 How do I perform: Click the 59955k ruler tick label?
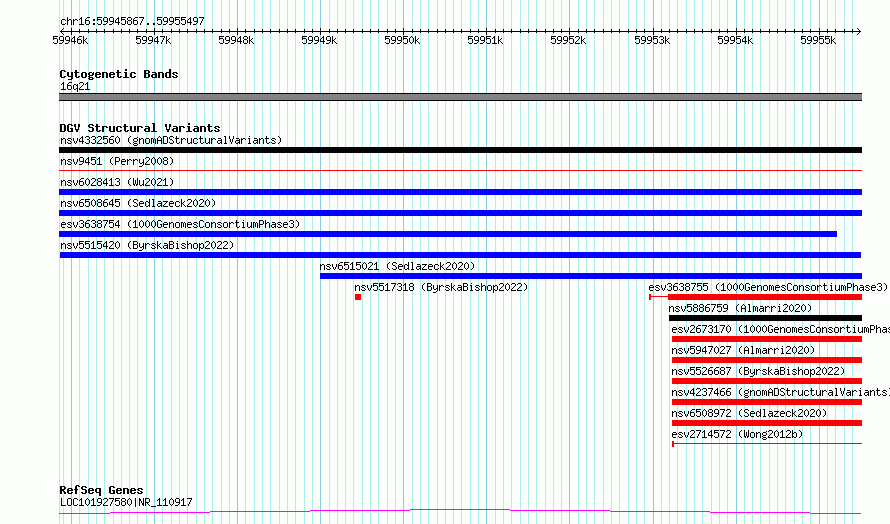click(x=818, y=40)
